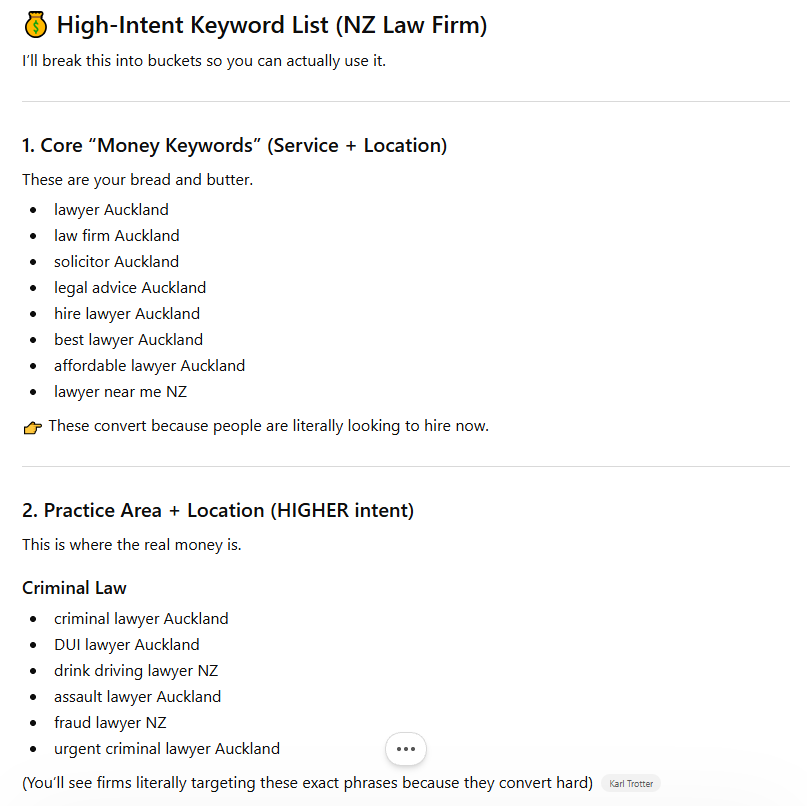Click the 'solicitor Auckland' bullet item

(116, 261)
